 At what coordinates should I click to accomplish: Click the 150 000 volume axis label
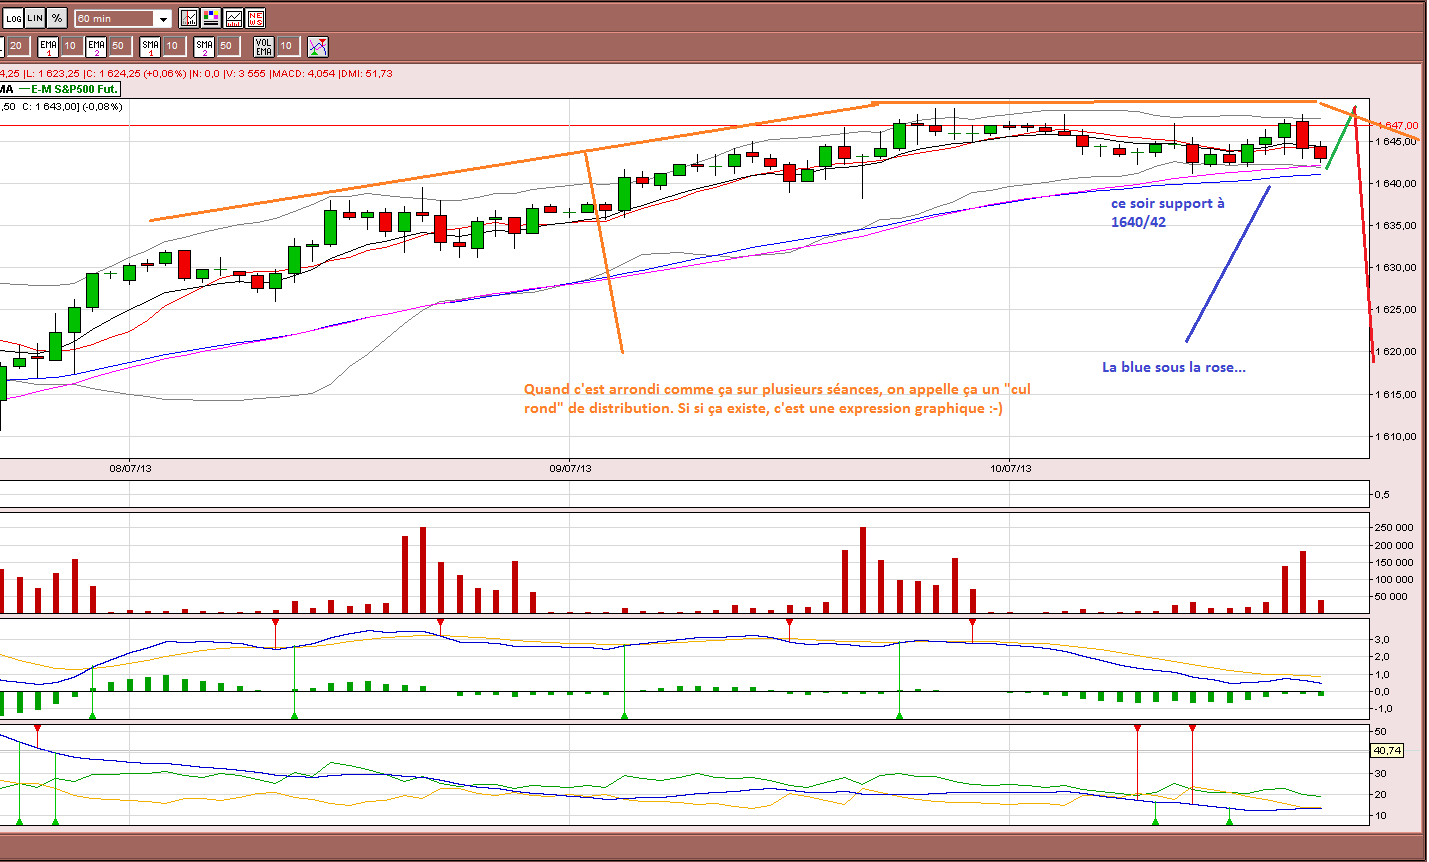coord(1395,562)
